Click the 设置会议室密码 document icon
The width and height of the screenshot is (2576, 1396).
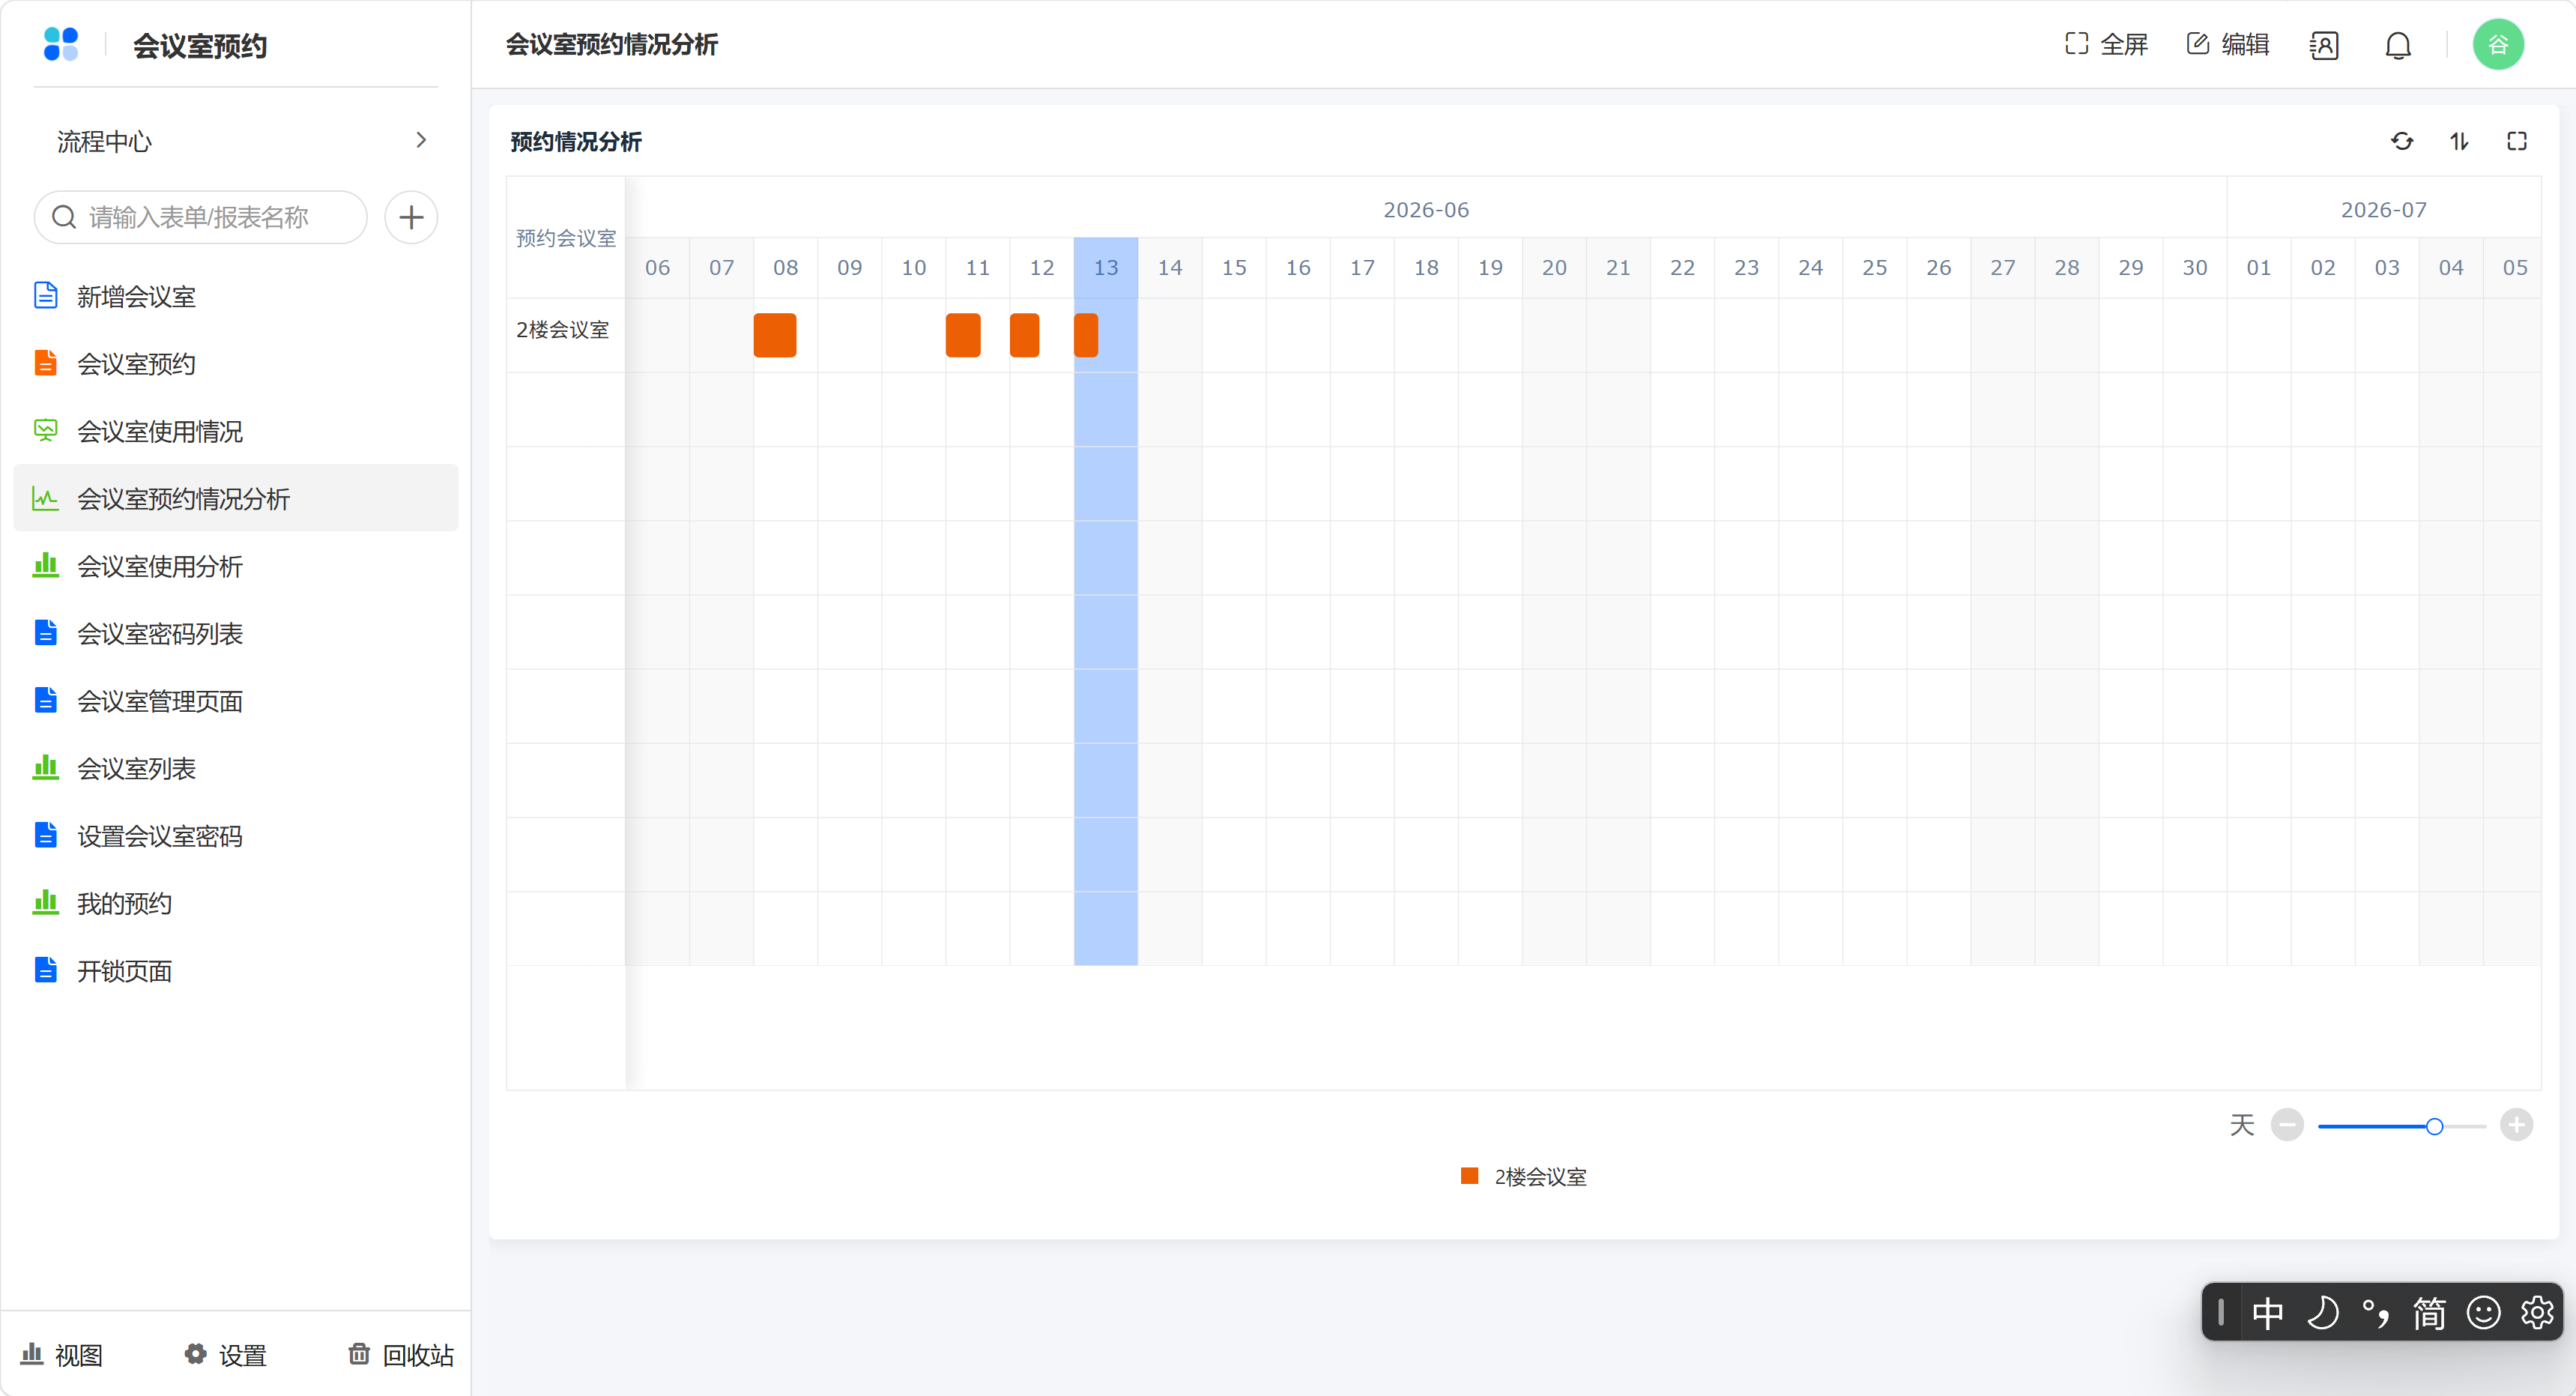coord(46,835)
